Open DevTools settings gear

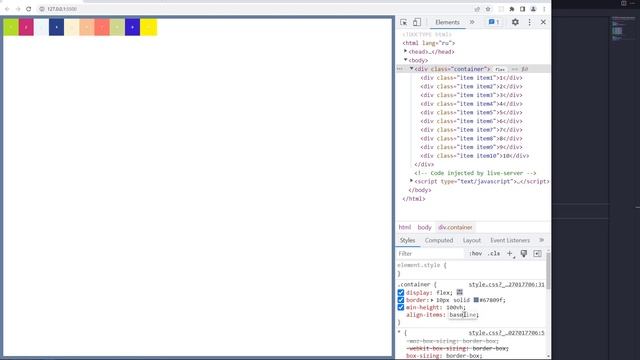(515, 22)
